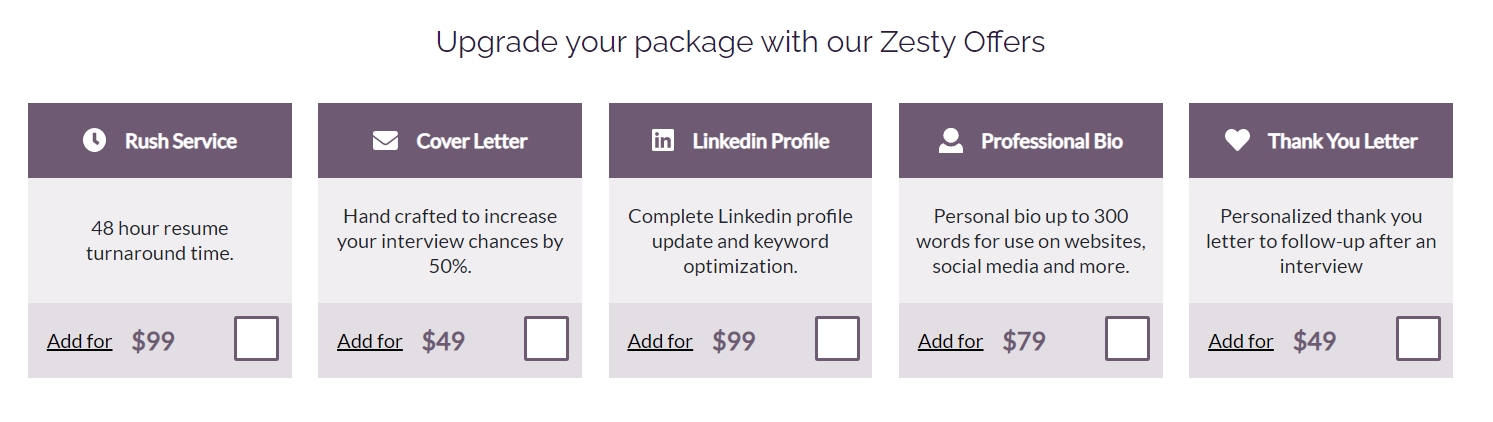The height and width of the screenshot is (422, 1493).
Task: Click the Professional Bio header title
Action: pos(1052,141)
